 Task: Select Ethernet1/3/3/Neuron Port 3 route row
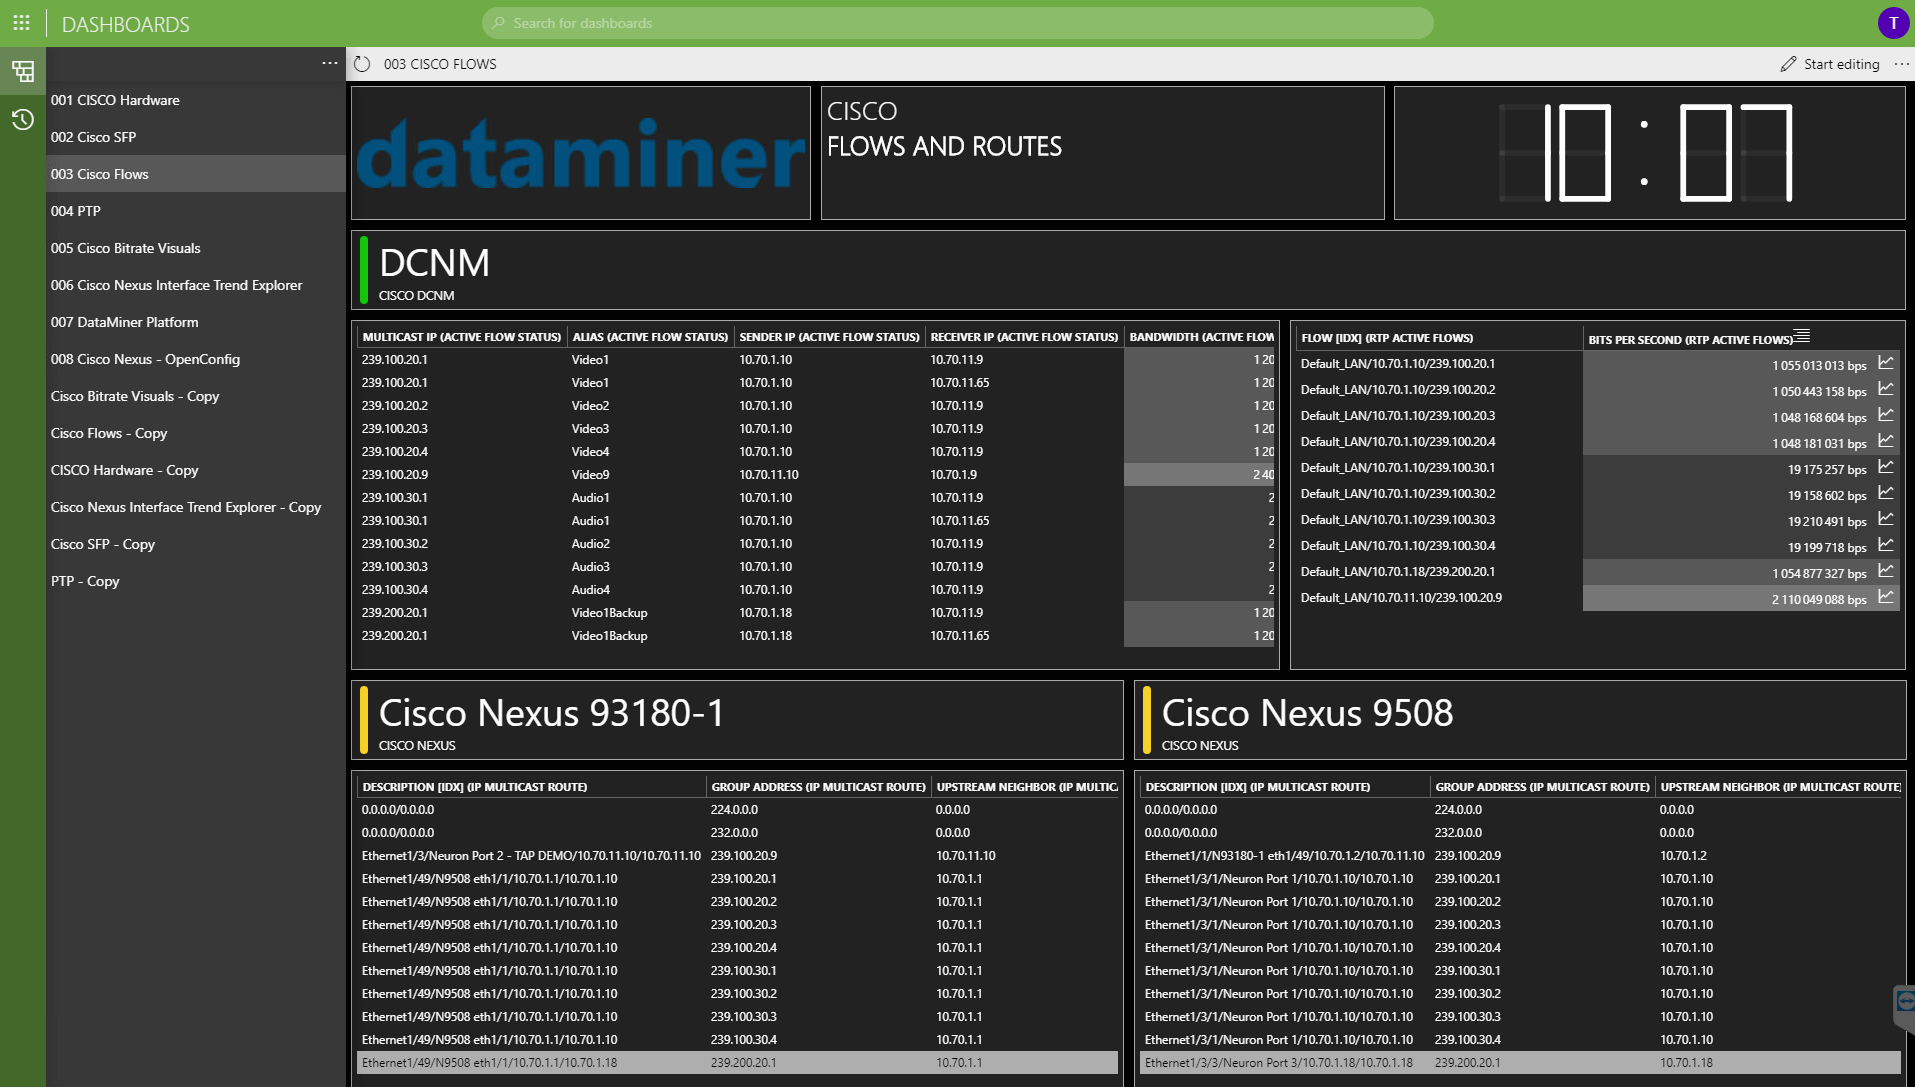[1520, 1063]
